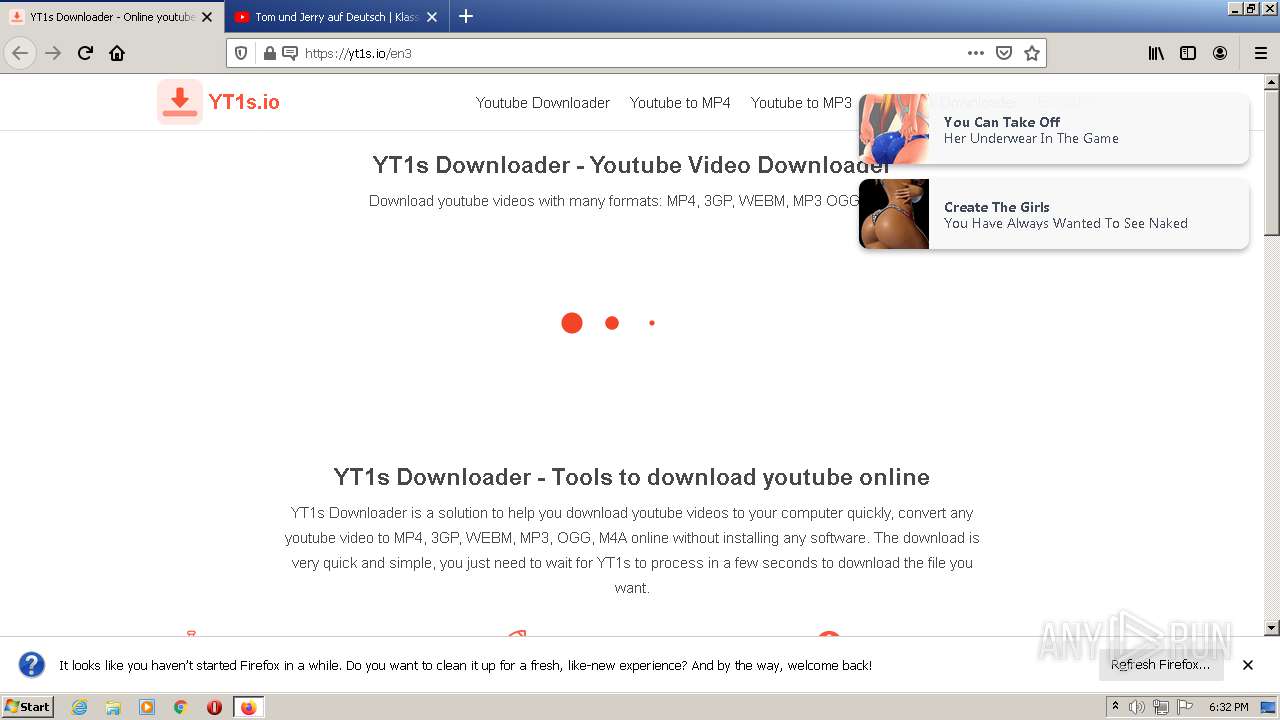The width and height of the screenshot is (1280, 720).
Task: Close the YT1s Downloader tab
Action: point(207,17)
